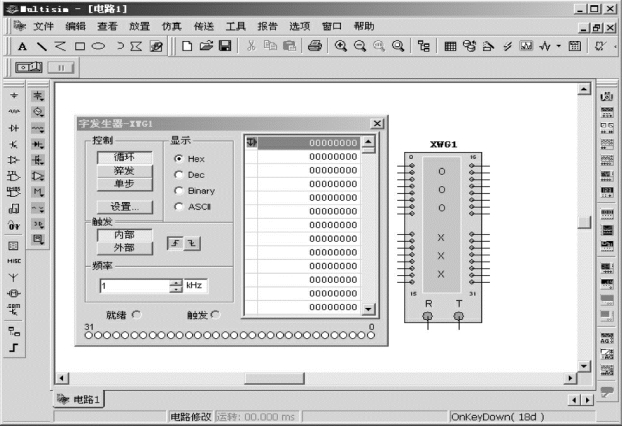This screenshot has height=426, width=622.
Task: Open the 选项 menu
Action: (x=299, y=26)
